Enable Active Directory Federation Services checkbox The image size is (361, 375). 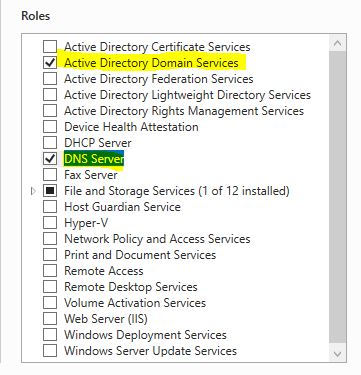pyautogui.click(x=50, y=79)
